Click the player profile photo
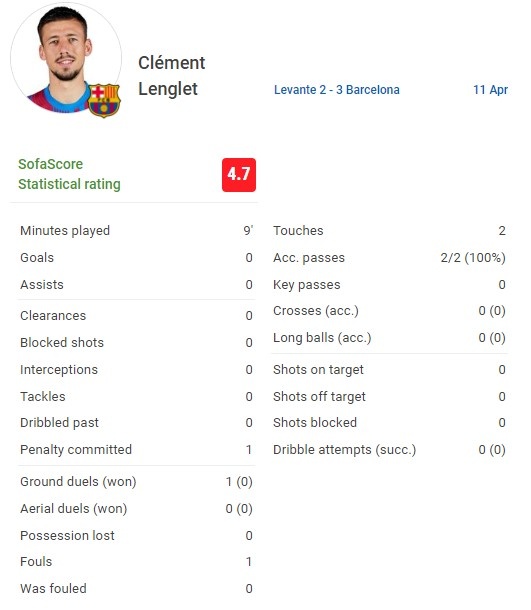531x610 pixels. point(66,58)
